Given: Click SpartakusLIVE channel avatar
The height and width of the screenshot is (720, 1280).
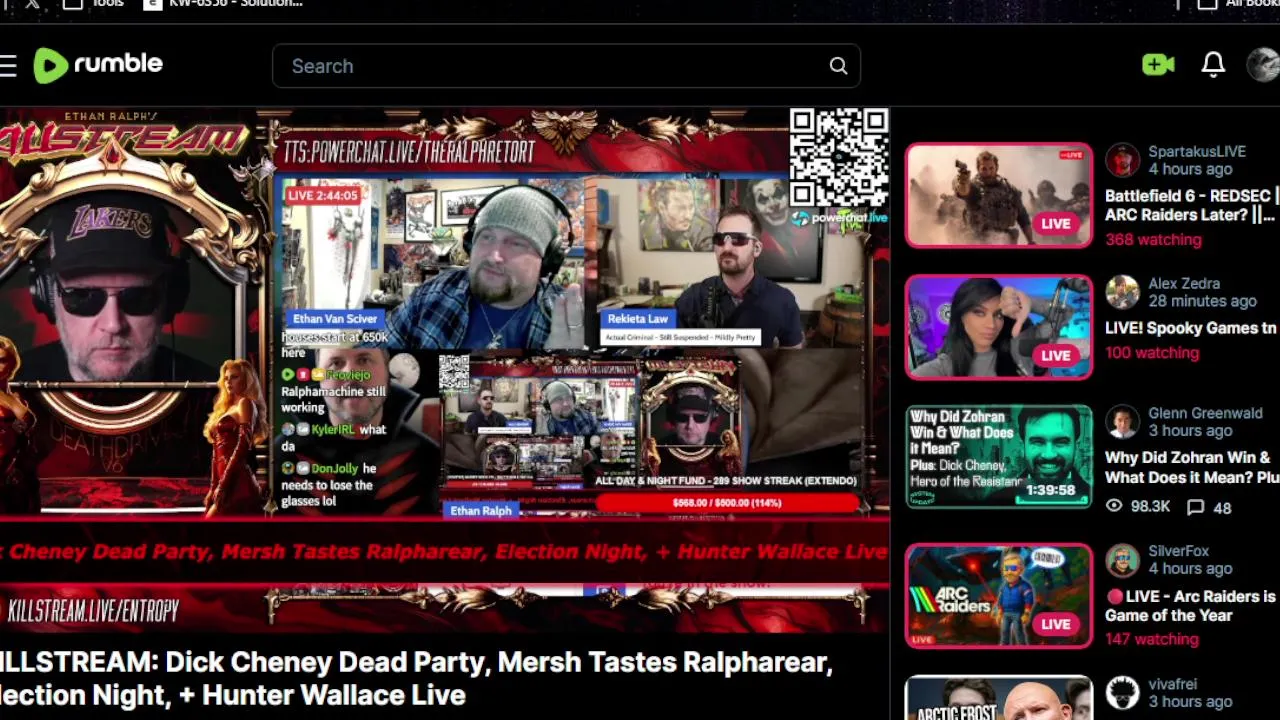Looking at the screenshot, I should 1122,160.
